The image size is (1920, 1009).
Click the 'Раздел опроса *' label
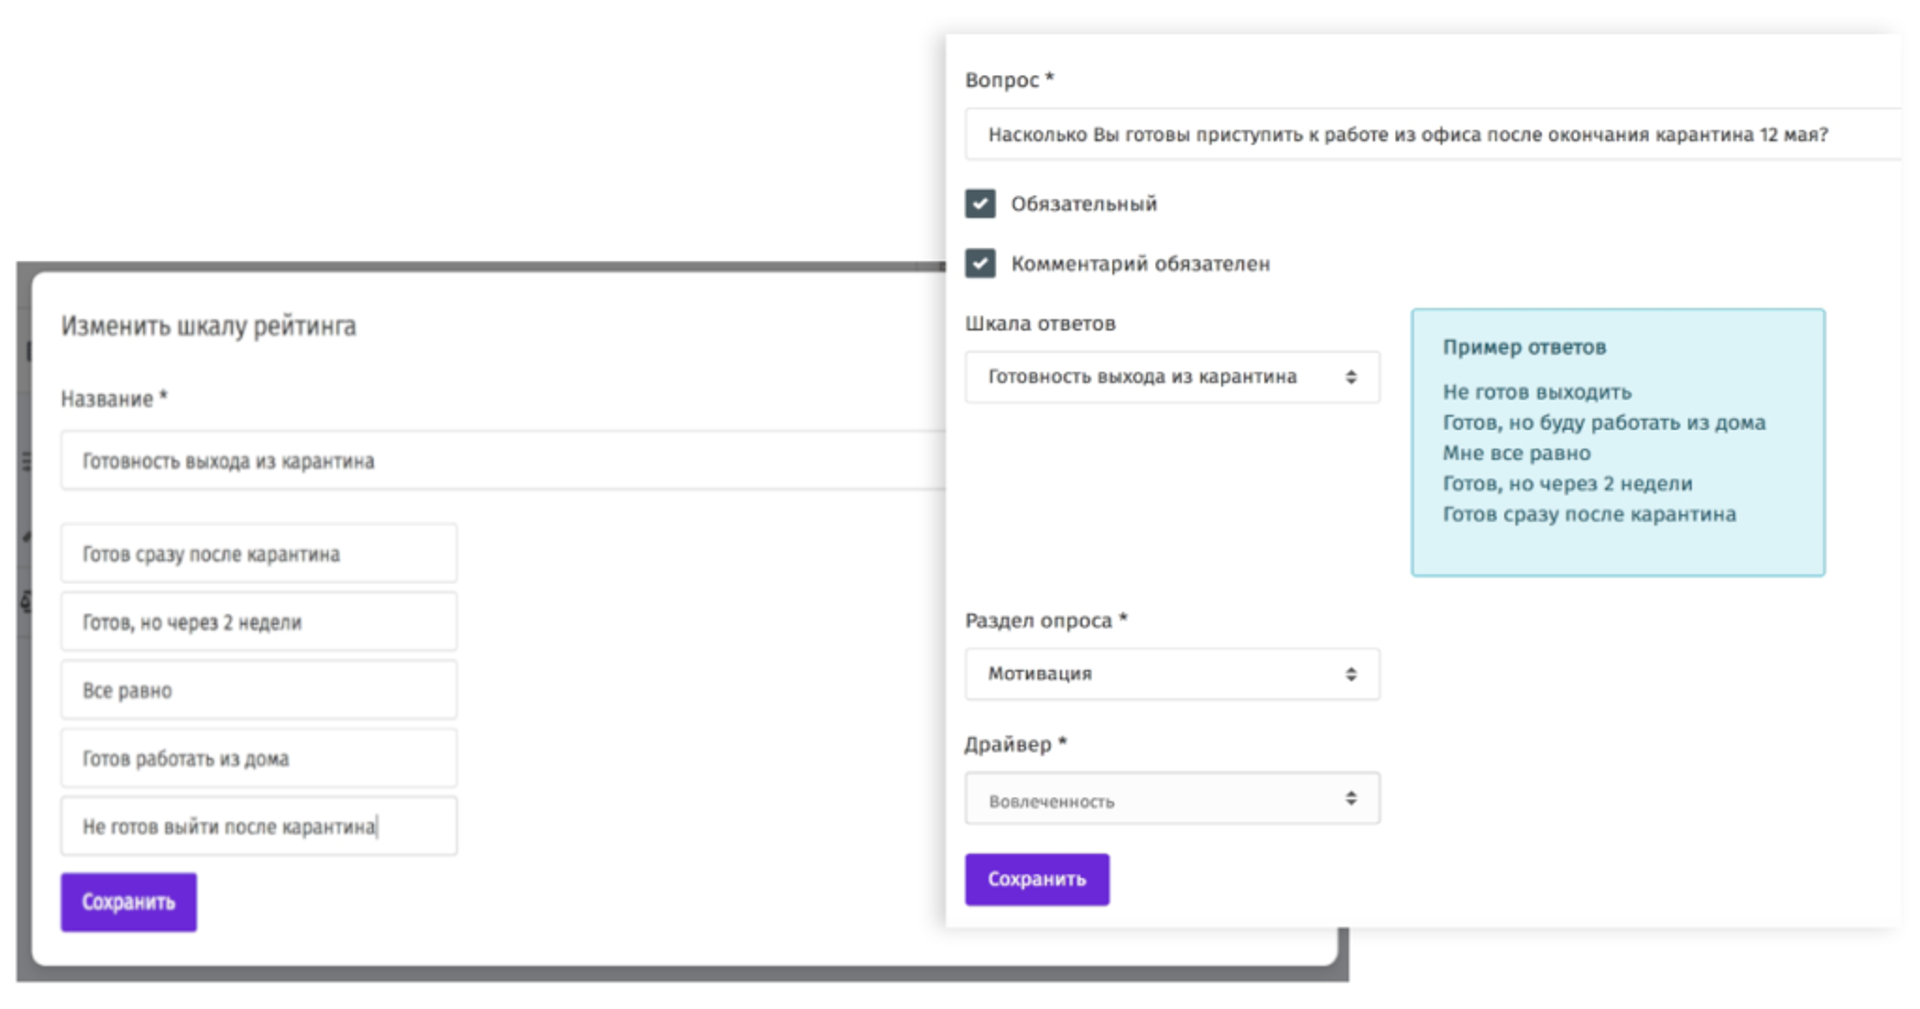[1046, 620]
